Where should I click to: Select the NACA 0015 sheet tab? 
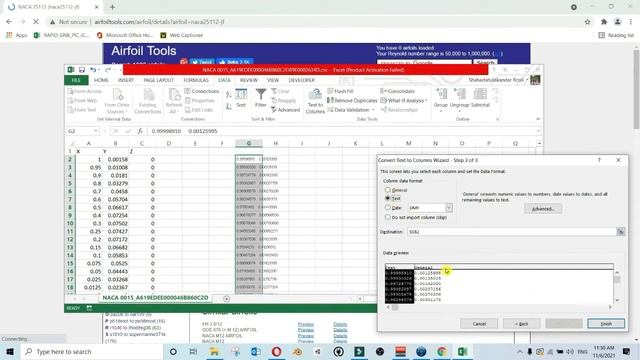click(x=155, y=298)
